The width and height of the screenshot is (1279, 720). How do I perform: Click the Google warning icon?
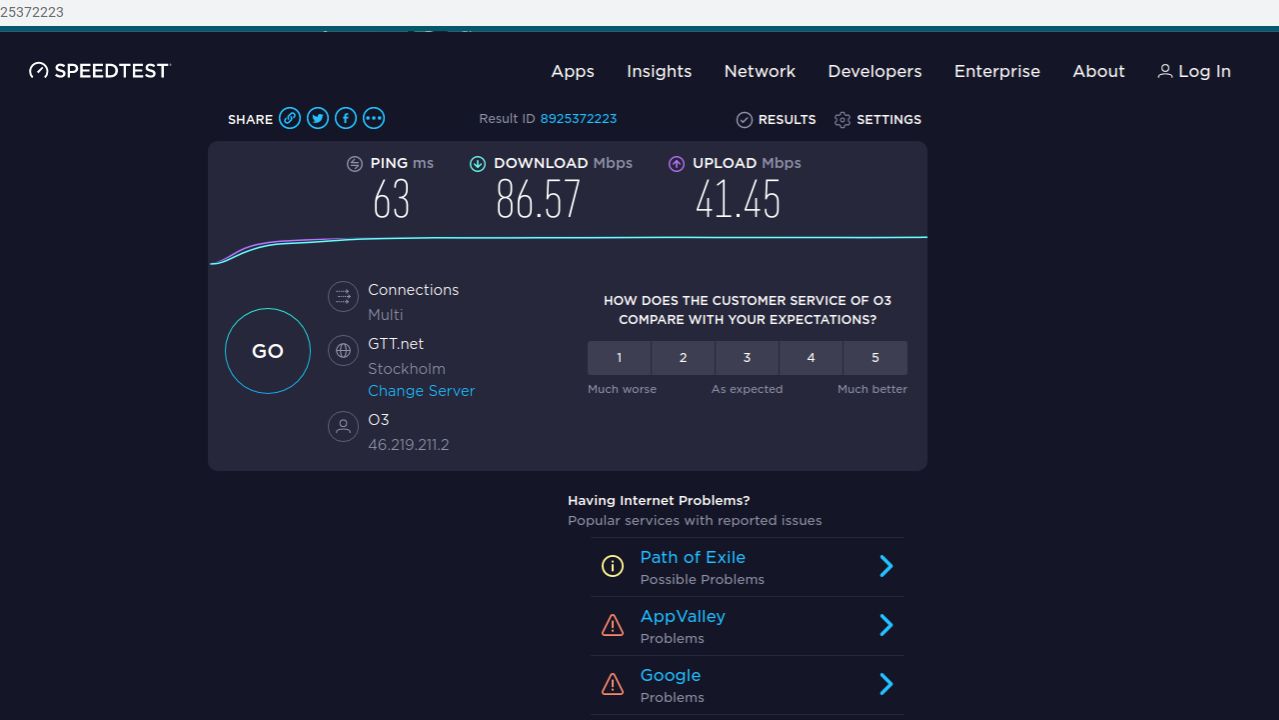point(612,685)
